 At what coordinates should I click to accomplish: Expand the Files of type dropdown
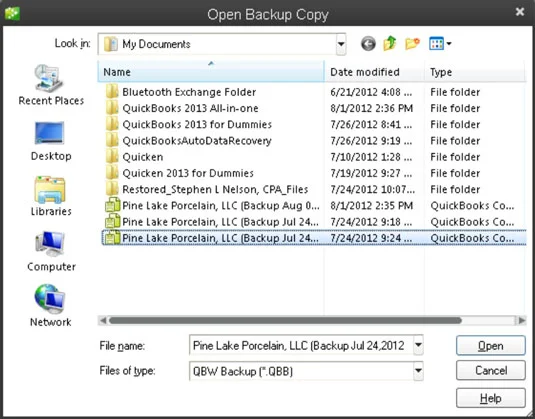[418, 371]
